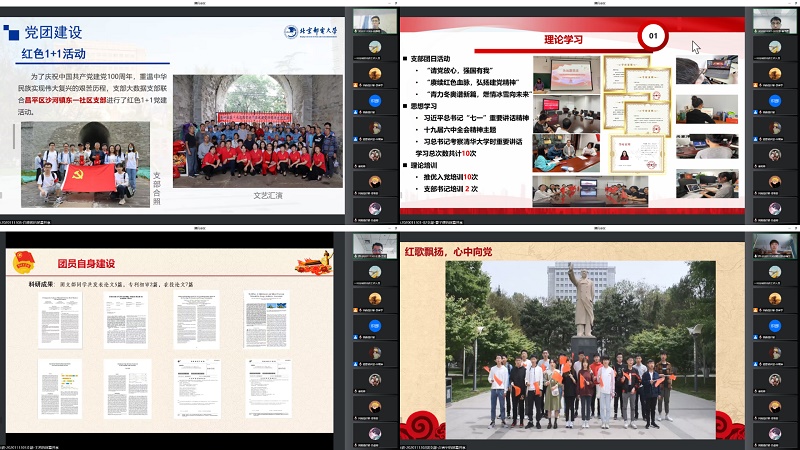Select purple-haired avatar in bottom-left window sidebar

pos(375,434)
